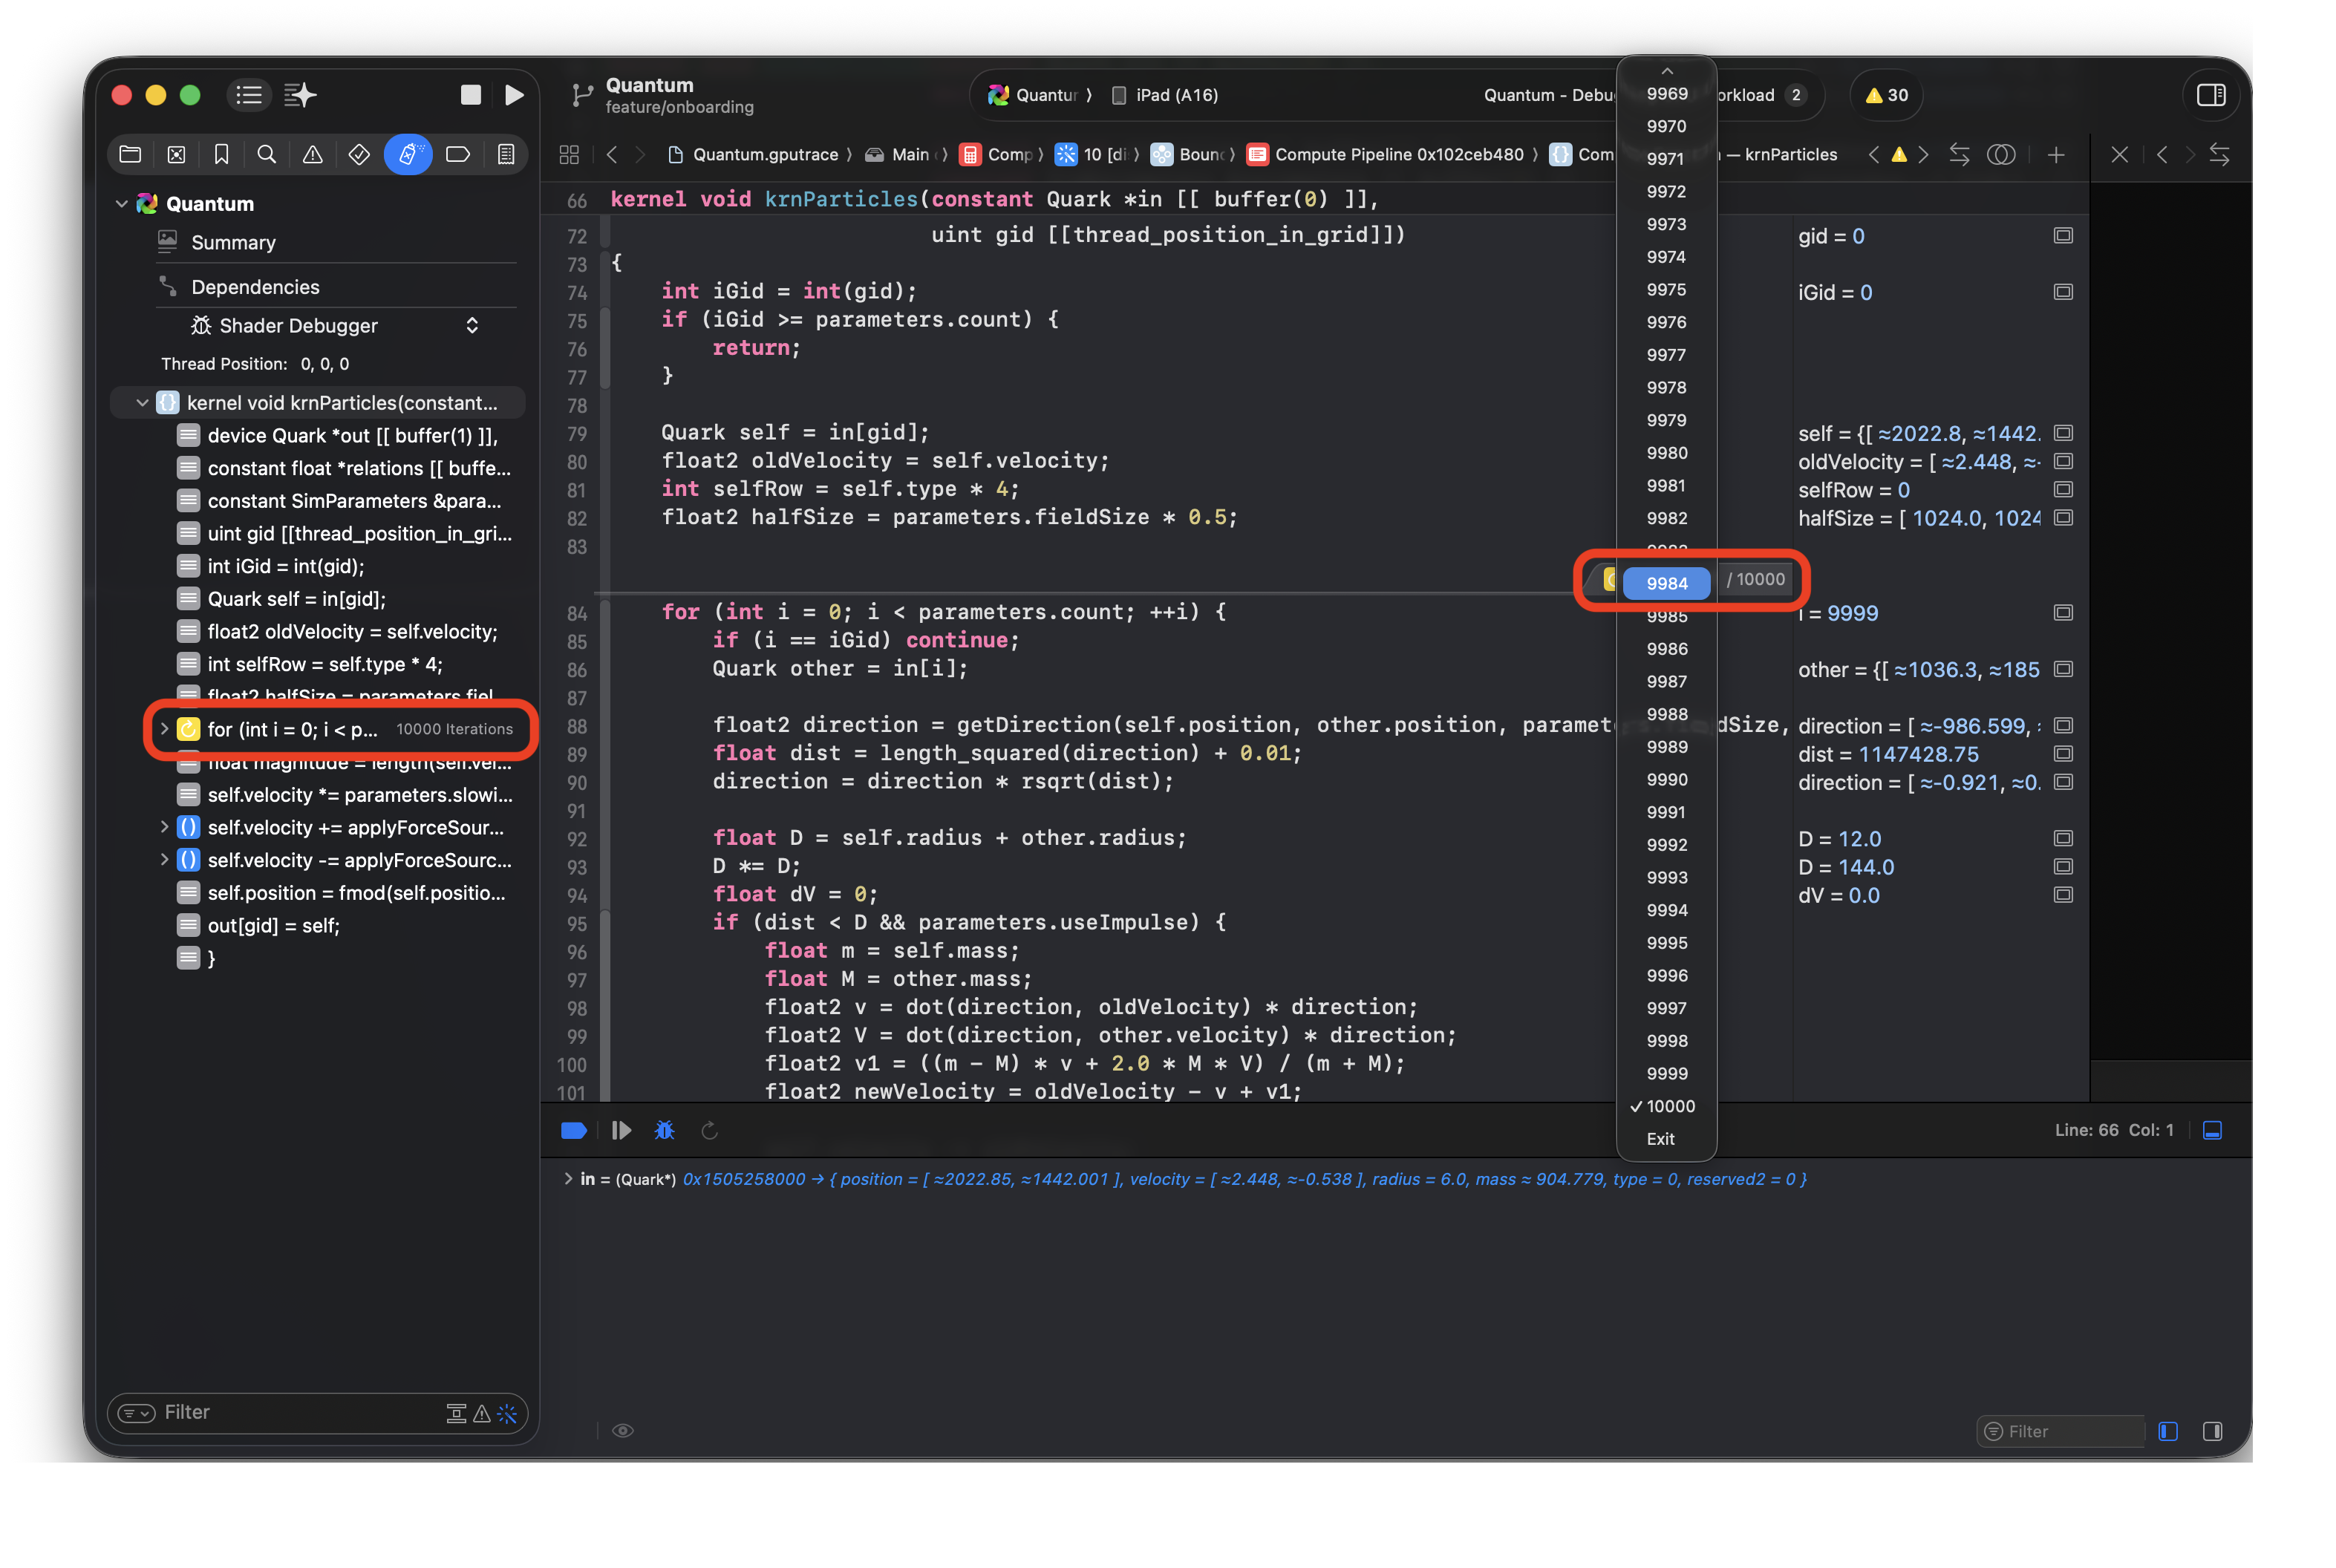Click the Stop button in toolbar
The width and height of the screenshot is (2336, 1568).
[x=470, y=95]
